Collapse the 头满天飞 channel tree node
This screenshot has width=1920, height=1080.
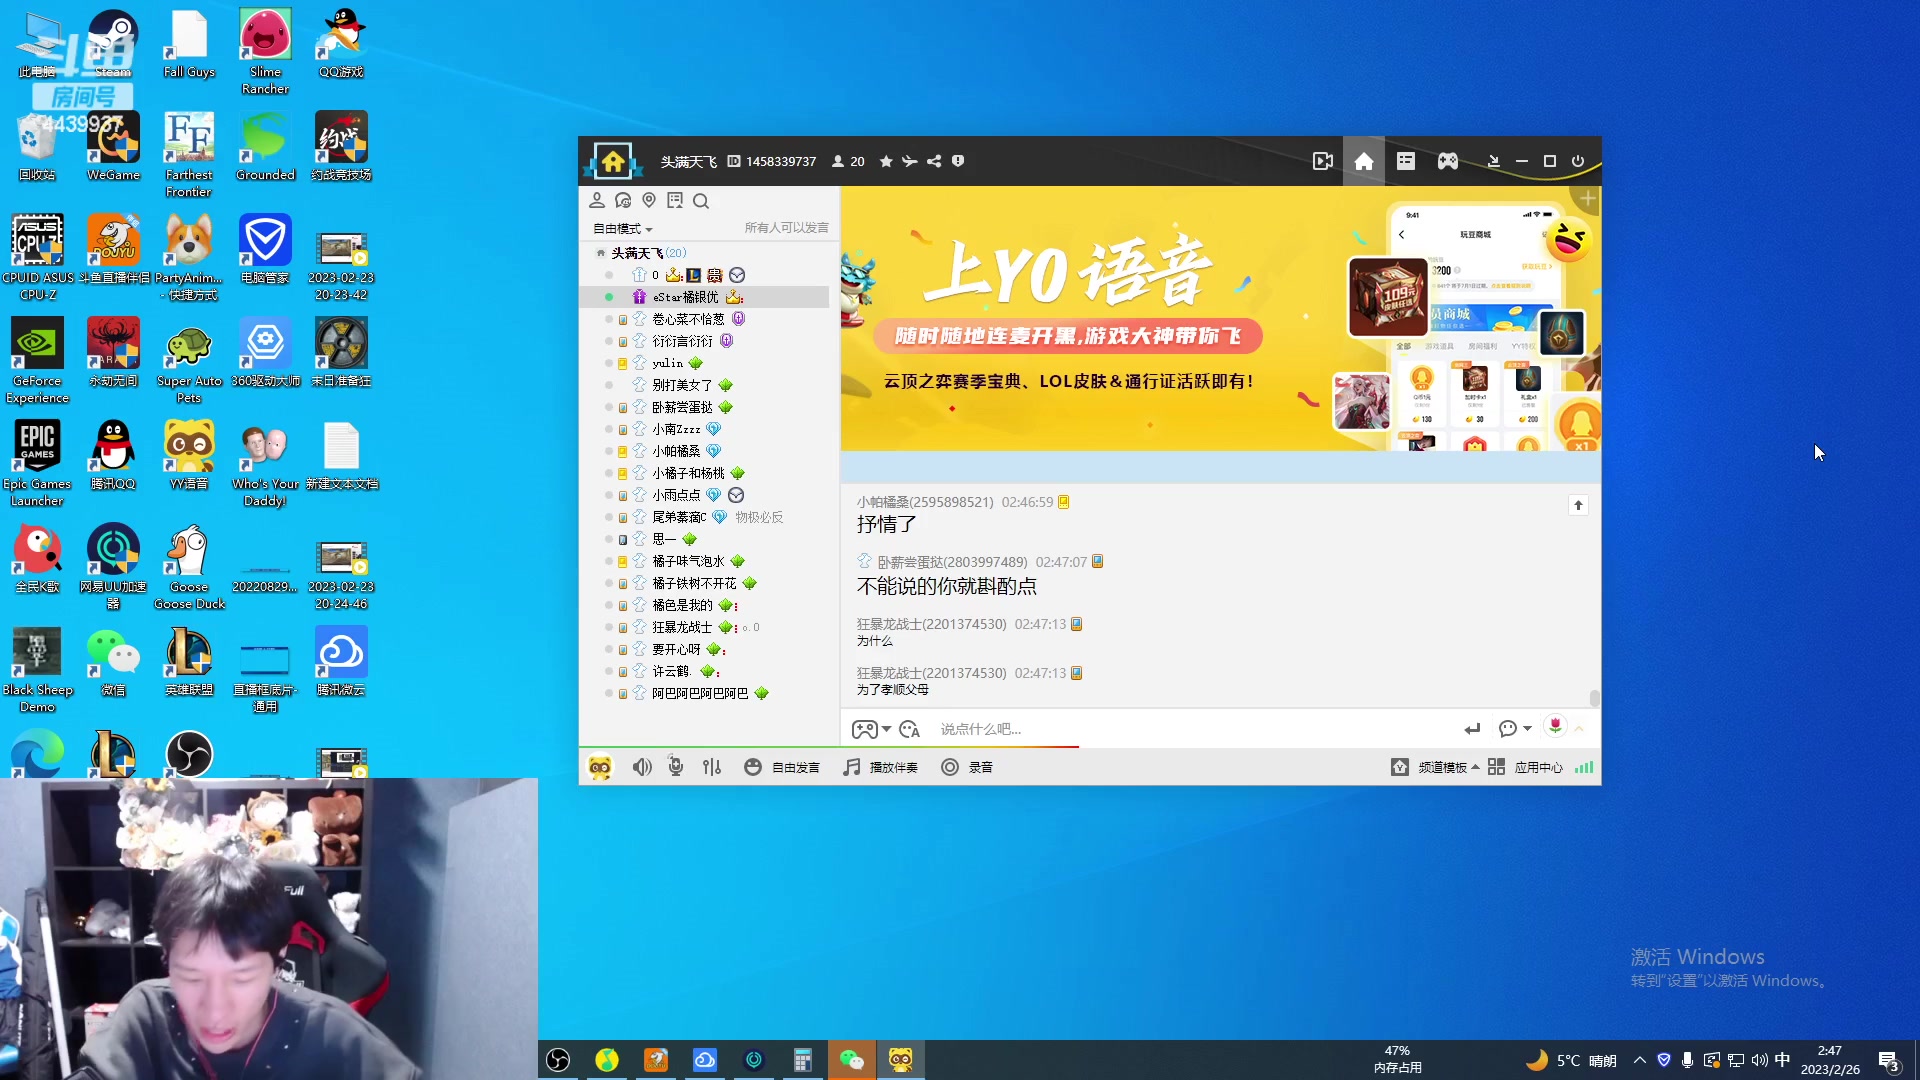pos(601,253)
